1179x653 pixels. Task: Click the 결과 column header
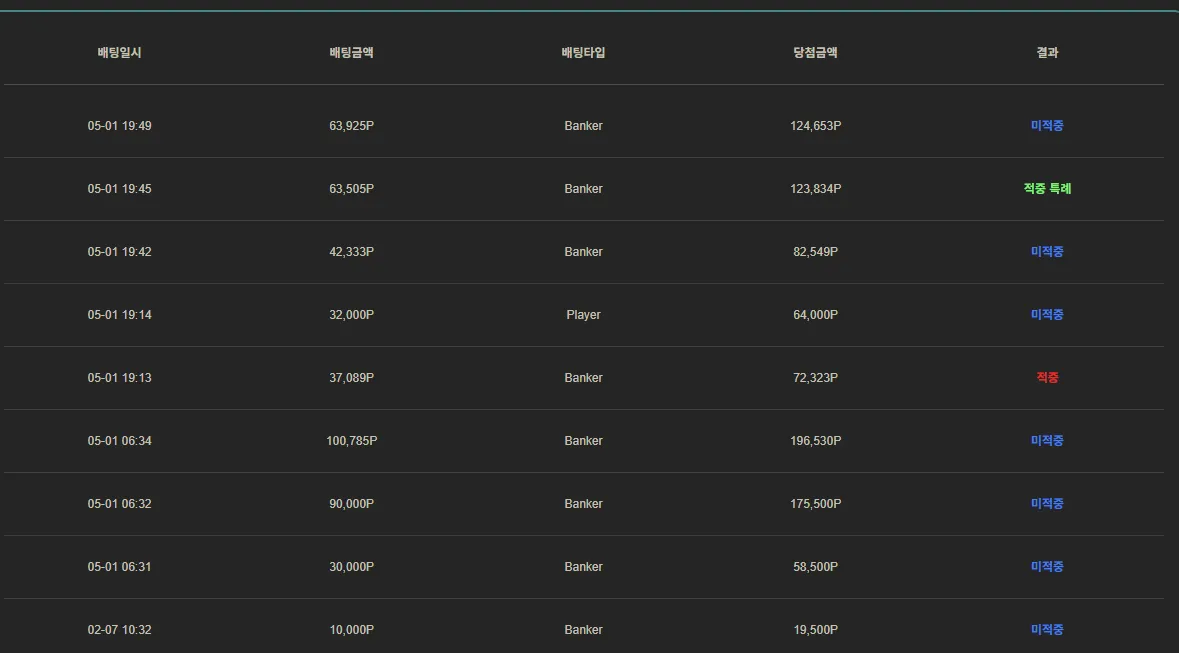pyautogui.click(x=1047, y=53)
